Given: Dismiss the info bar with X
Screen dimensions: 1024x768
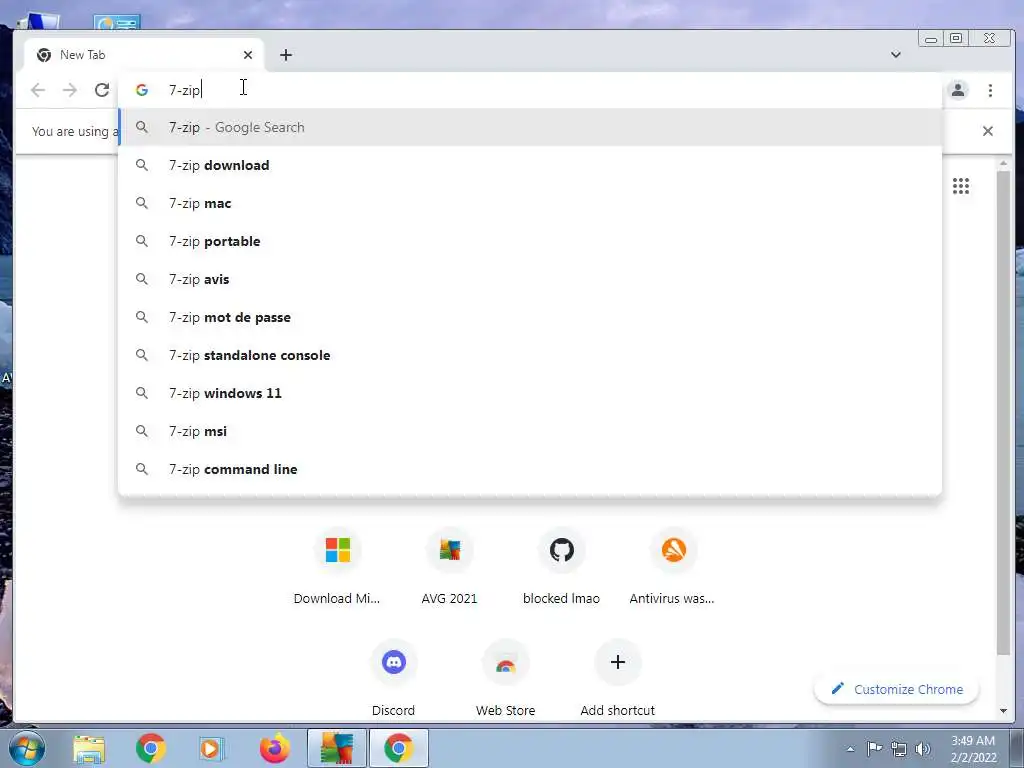Looking at the screenshot, I should [988, 131].
